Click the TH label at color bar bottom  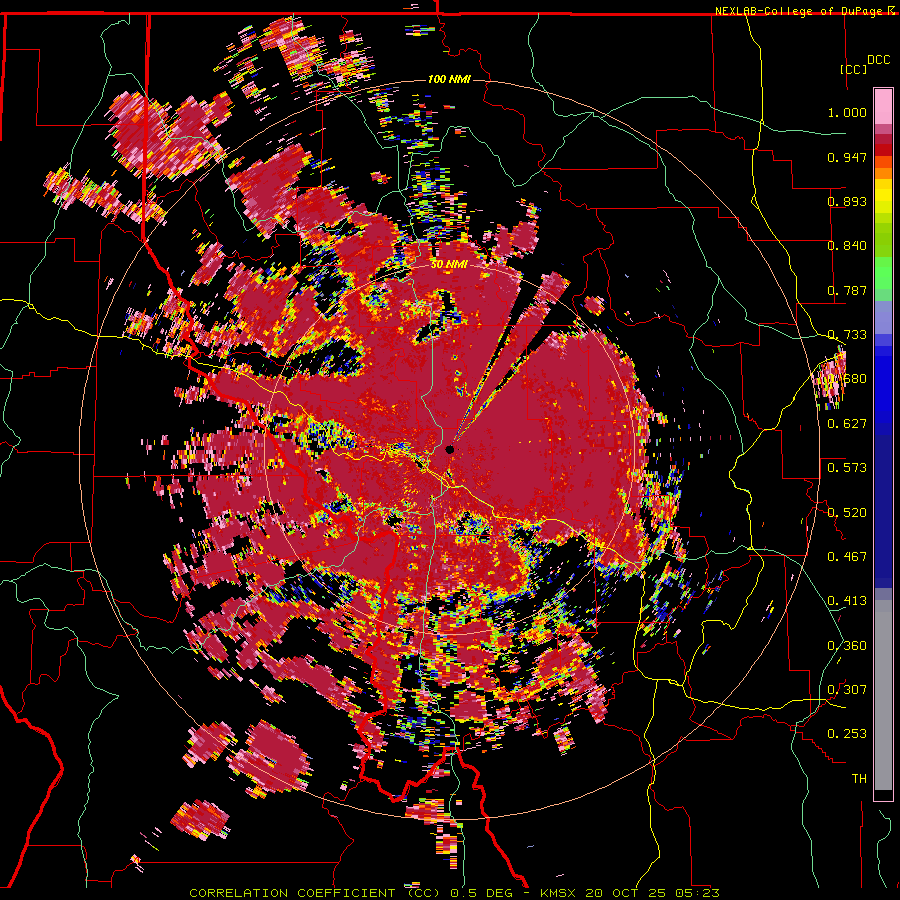(x=859, y=779)
